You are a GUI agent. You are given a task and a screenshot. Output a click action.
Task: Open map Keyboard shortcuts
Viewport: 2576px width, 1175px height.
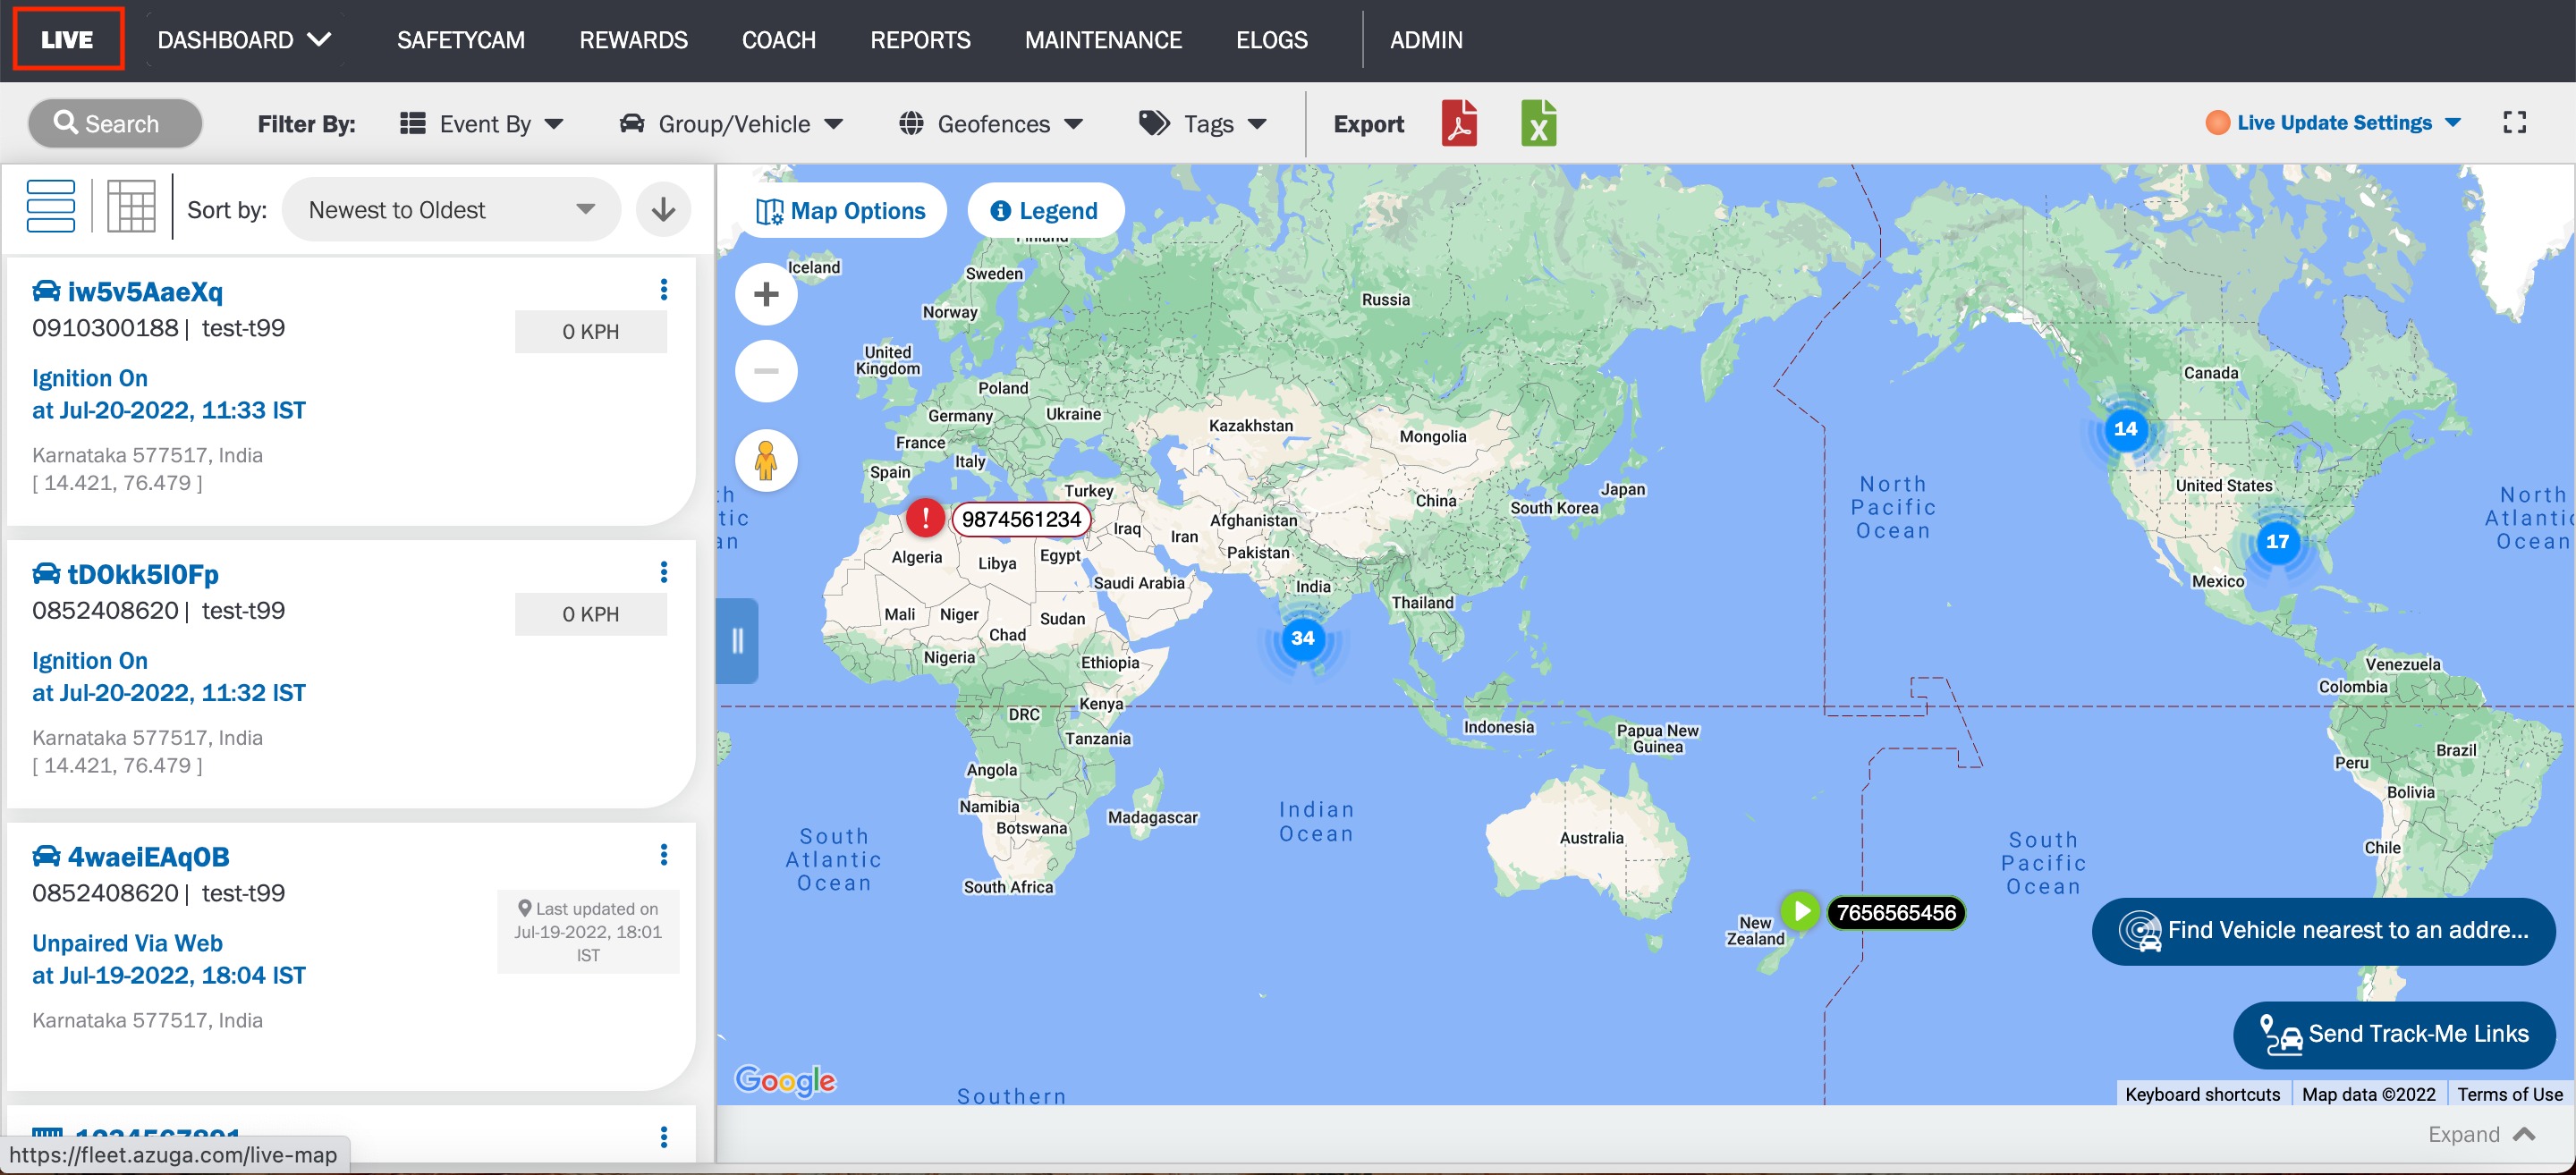coord(2202,1094)
